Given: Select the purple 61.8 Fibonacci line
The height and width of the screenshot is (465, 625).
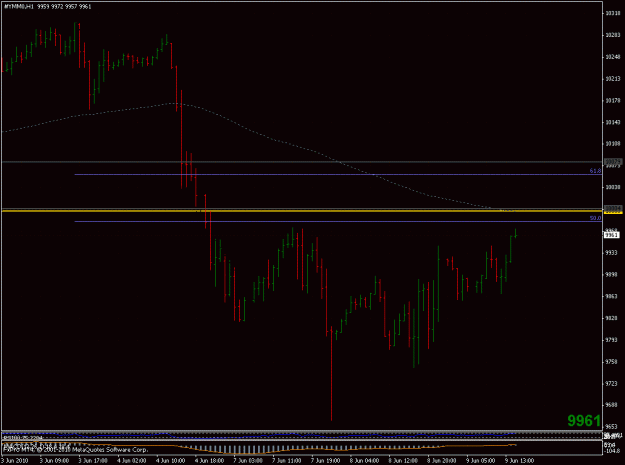Looking at the screenshot, I should point(338,175).
